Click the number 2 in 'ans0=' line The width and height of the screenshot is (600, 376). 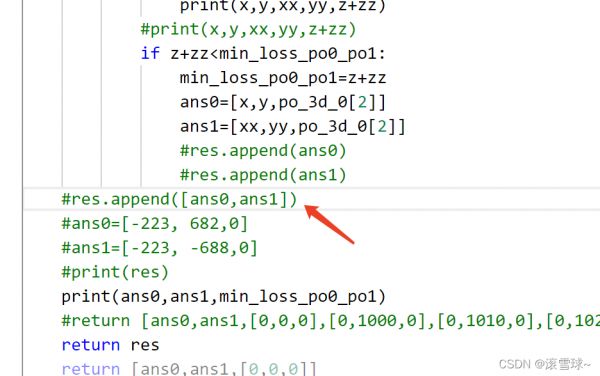pyautogui.click(x=362, y=103)
